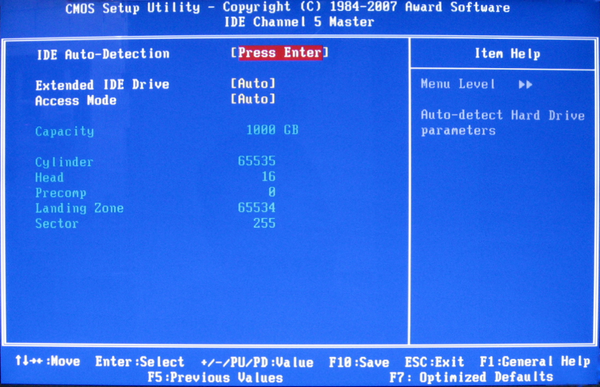The width and height of the screenshot is (600, 387).
Task: Click the Extended IDE Drive label
Action: tap(102, 85)
